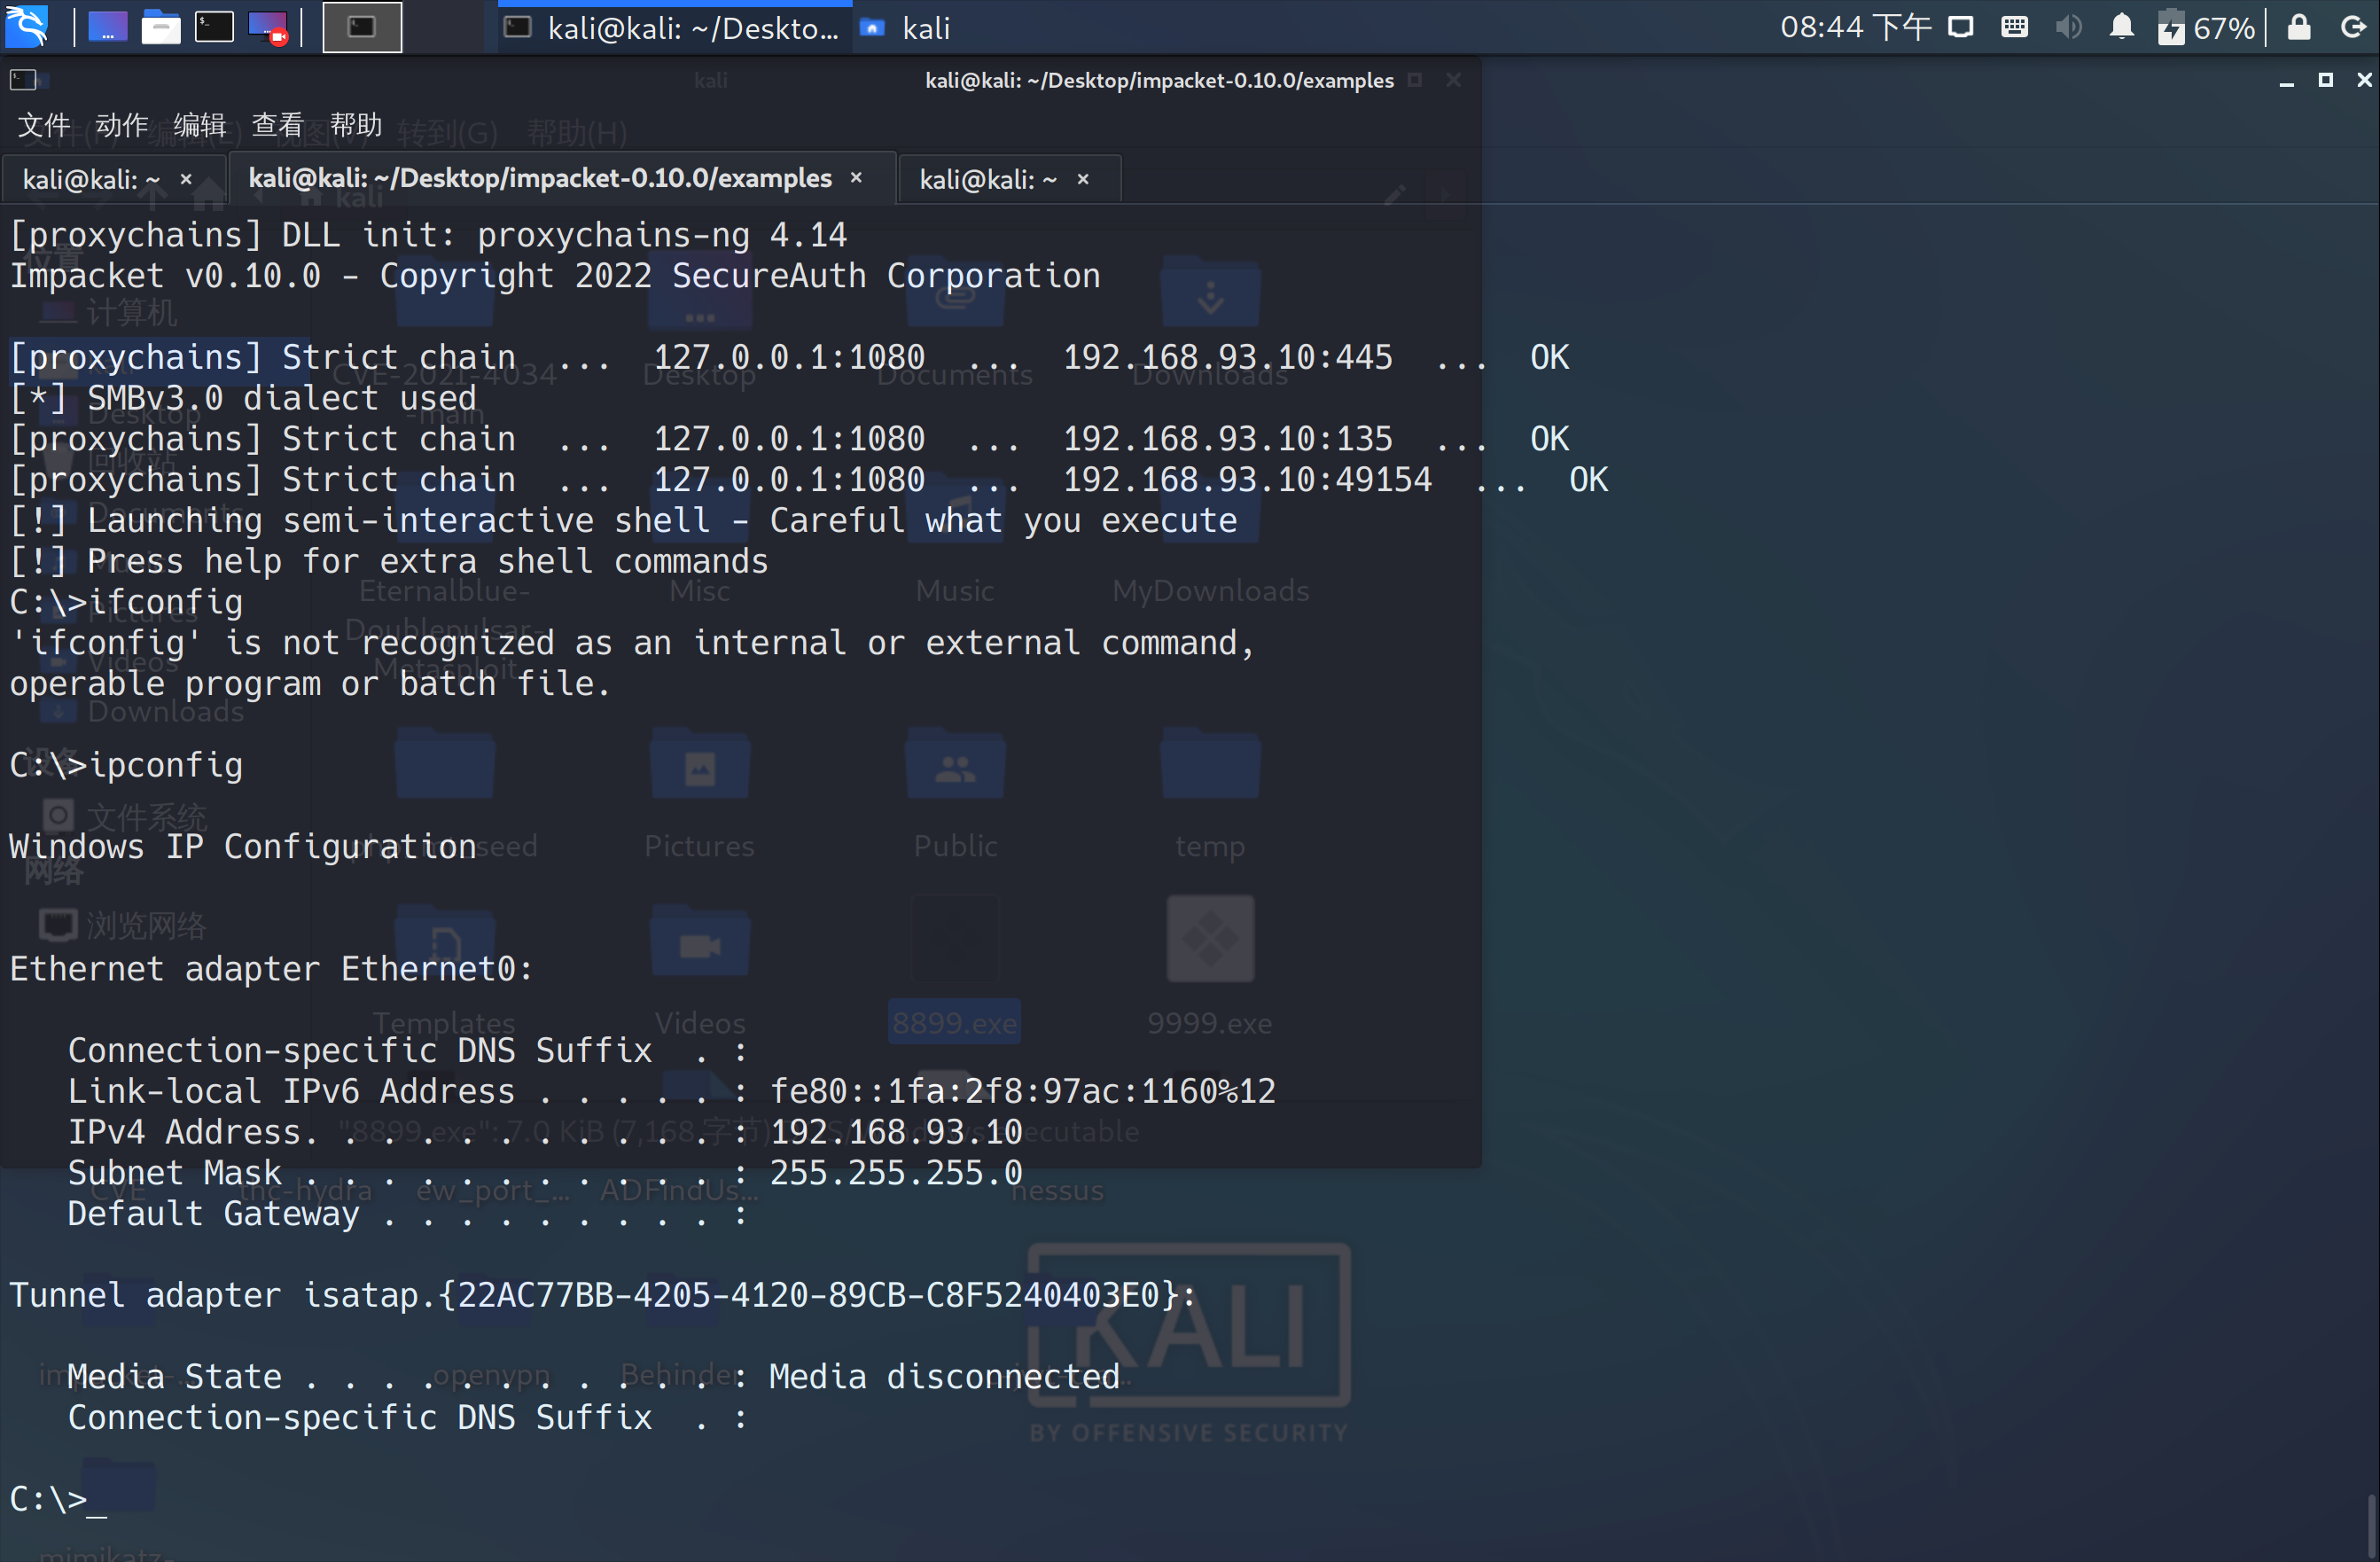Switch to the kali file manager taskbar window
Screen dimensions: 2380x1562
coord(906,28)
